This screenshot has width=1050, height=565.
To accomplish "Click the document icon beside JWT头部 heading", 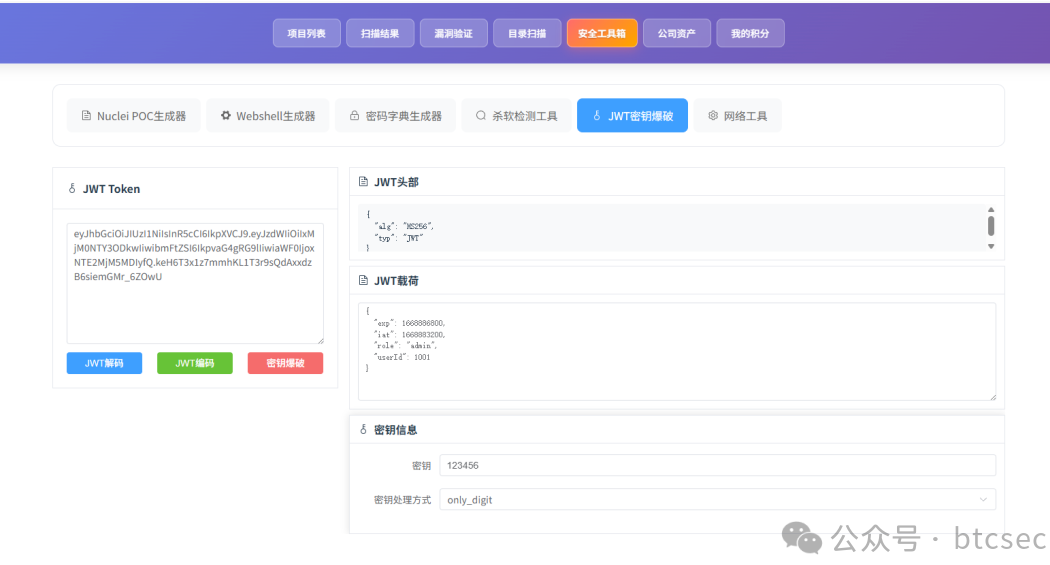I will click(364, 181).
